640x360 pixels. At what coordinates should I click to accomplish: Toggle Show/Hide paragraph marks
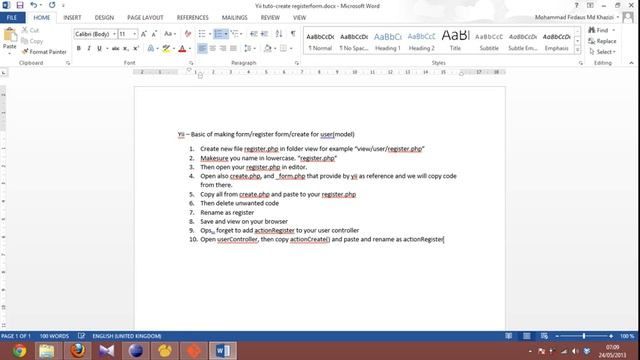293,34
